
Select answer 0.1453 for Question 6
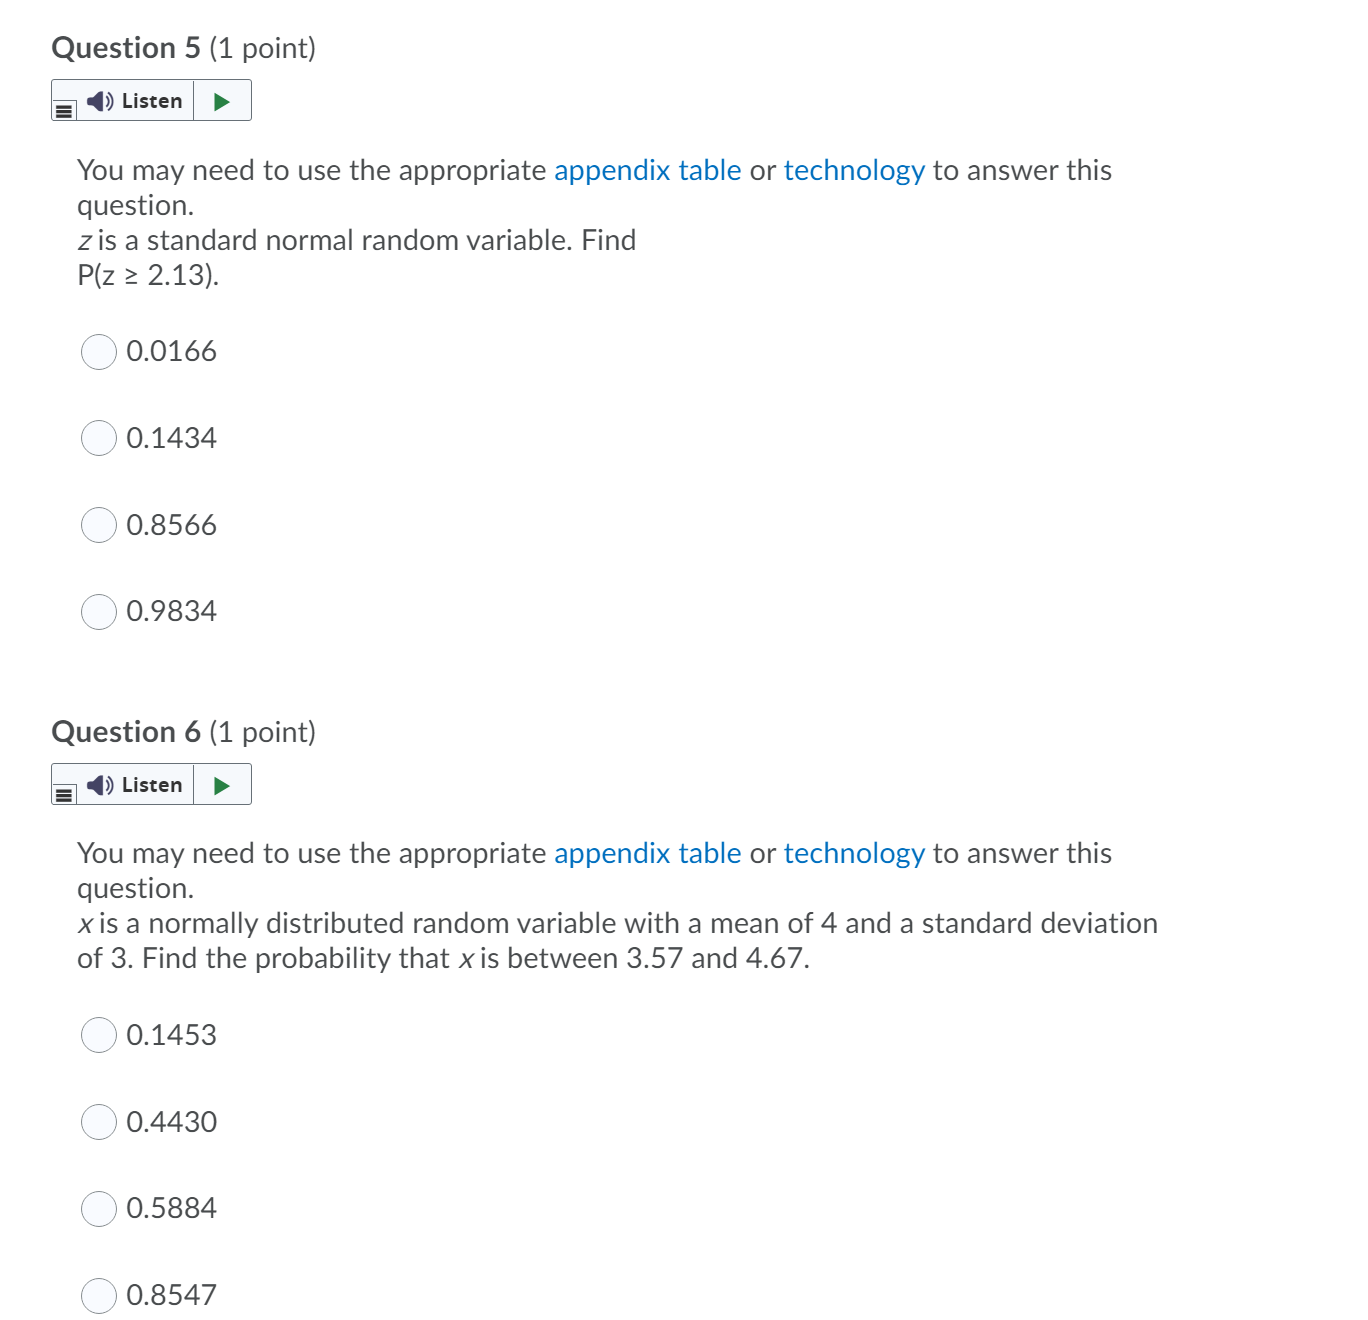point(98,1036)
